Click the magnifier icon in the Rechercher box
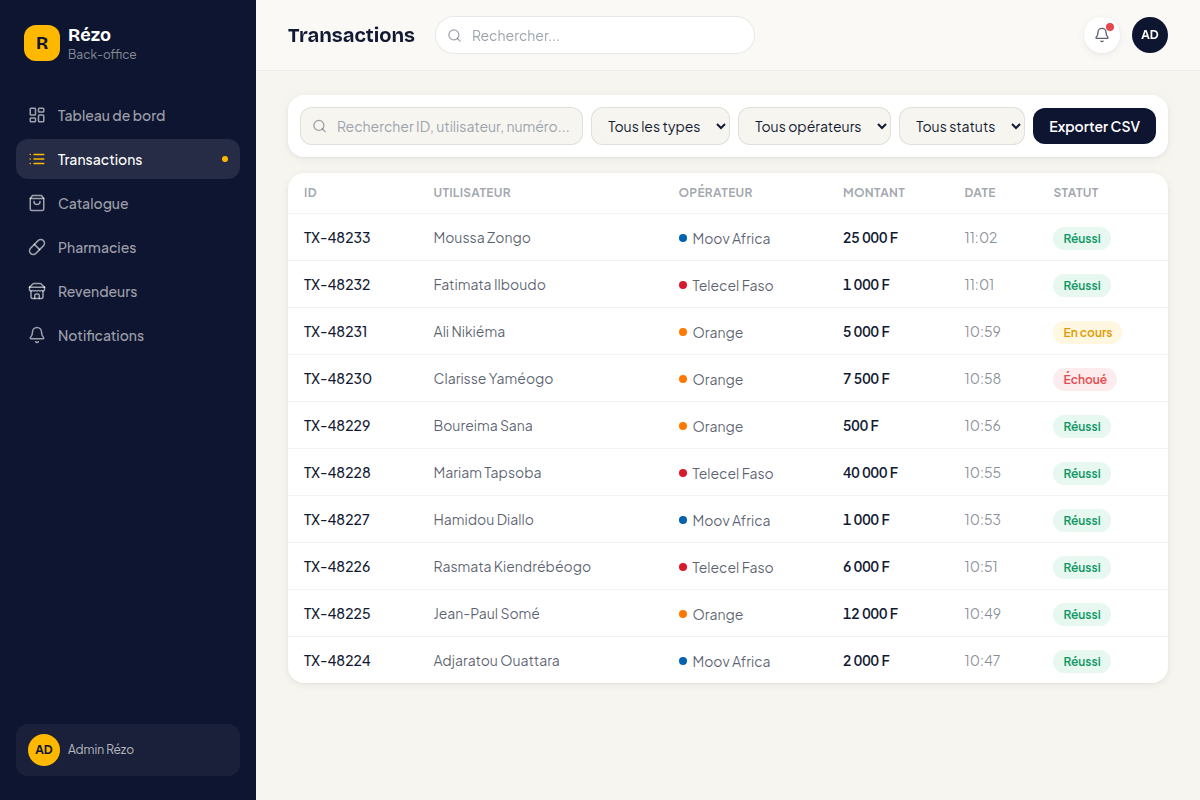1200x800 pixels. tap(454, 35)
